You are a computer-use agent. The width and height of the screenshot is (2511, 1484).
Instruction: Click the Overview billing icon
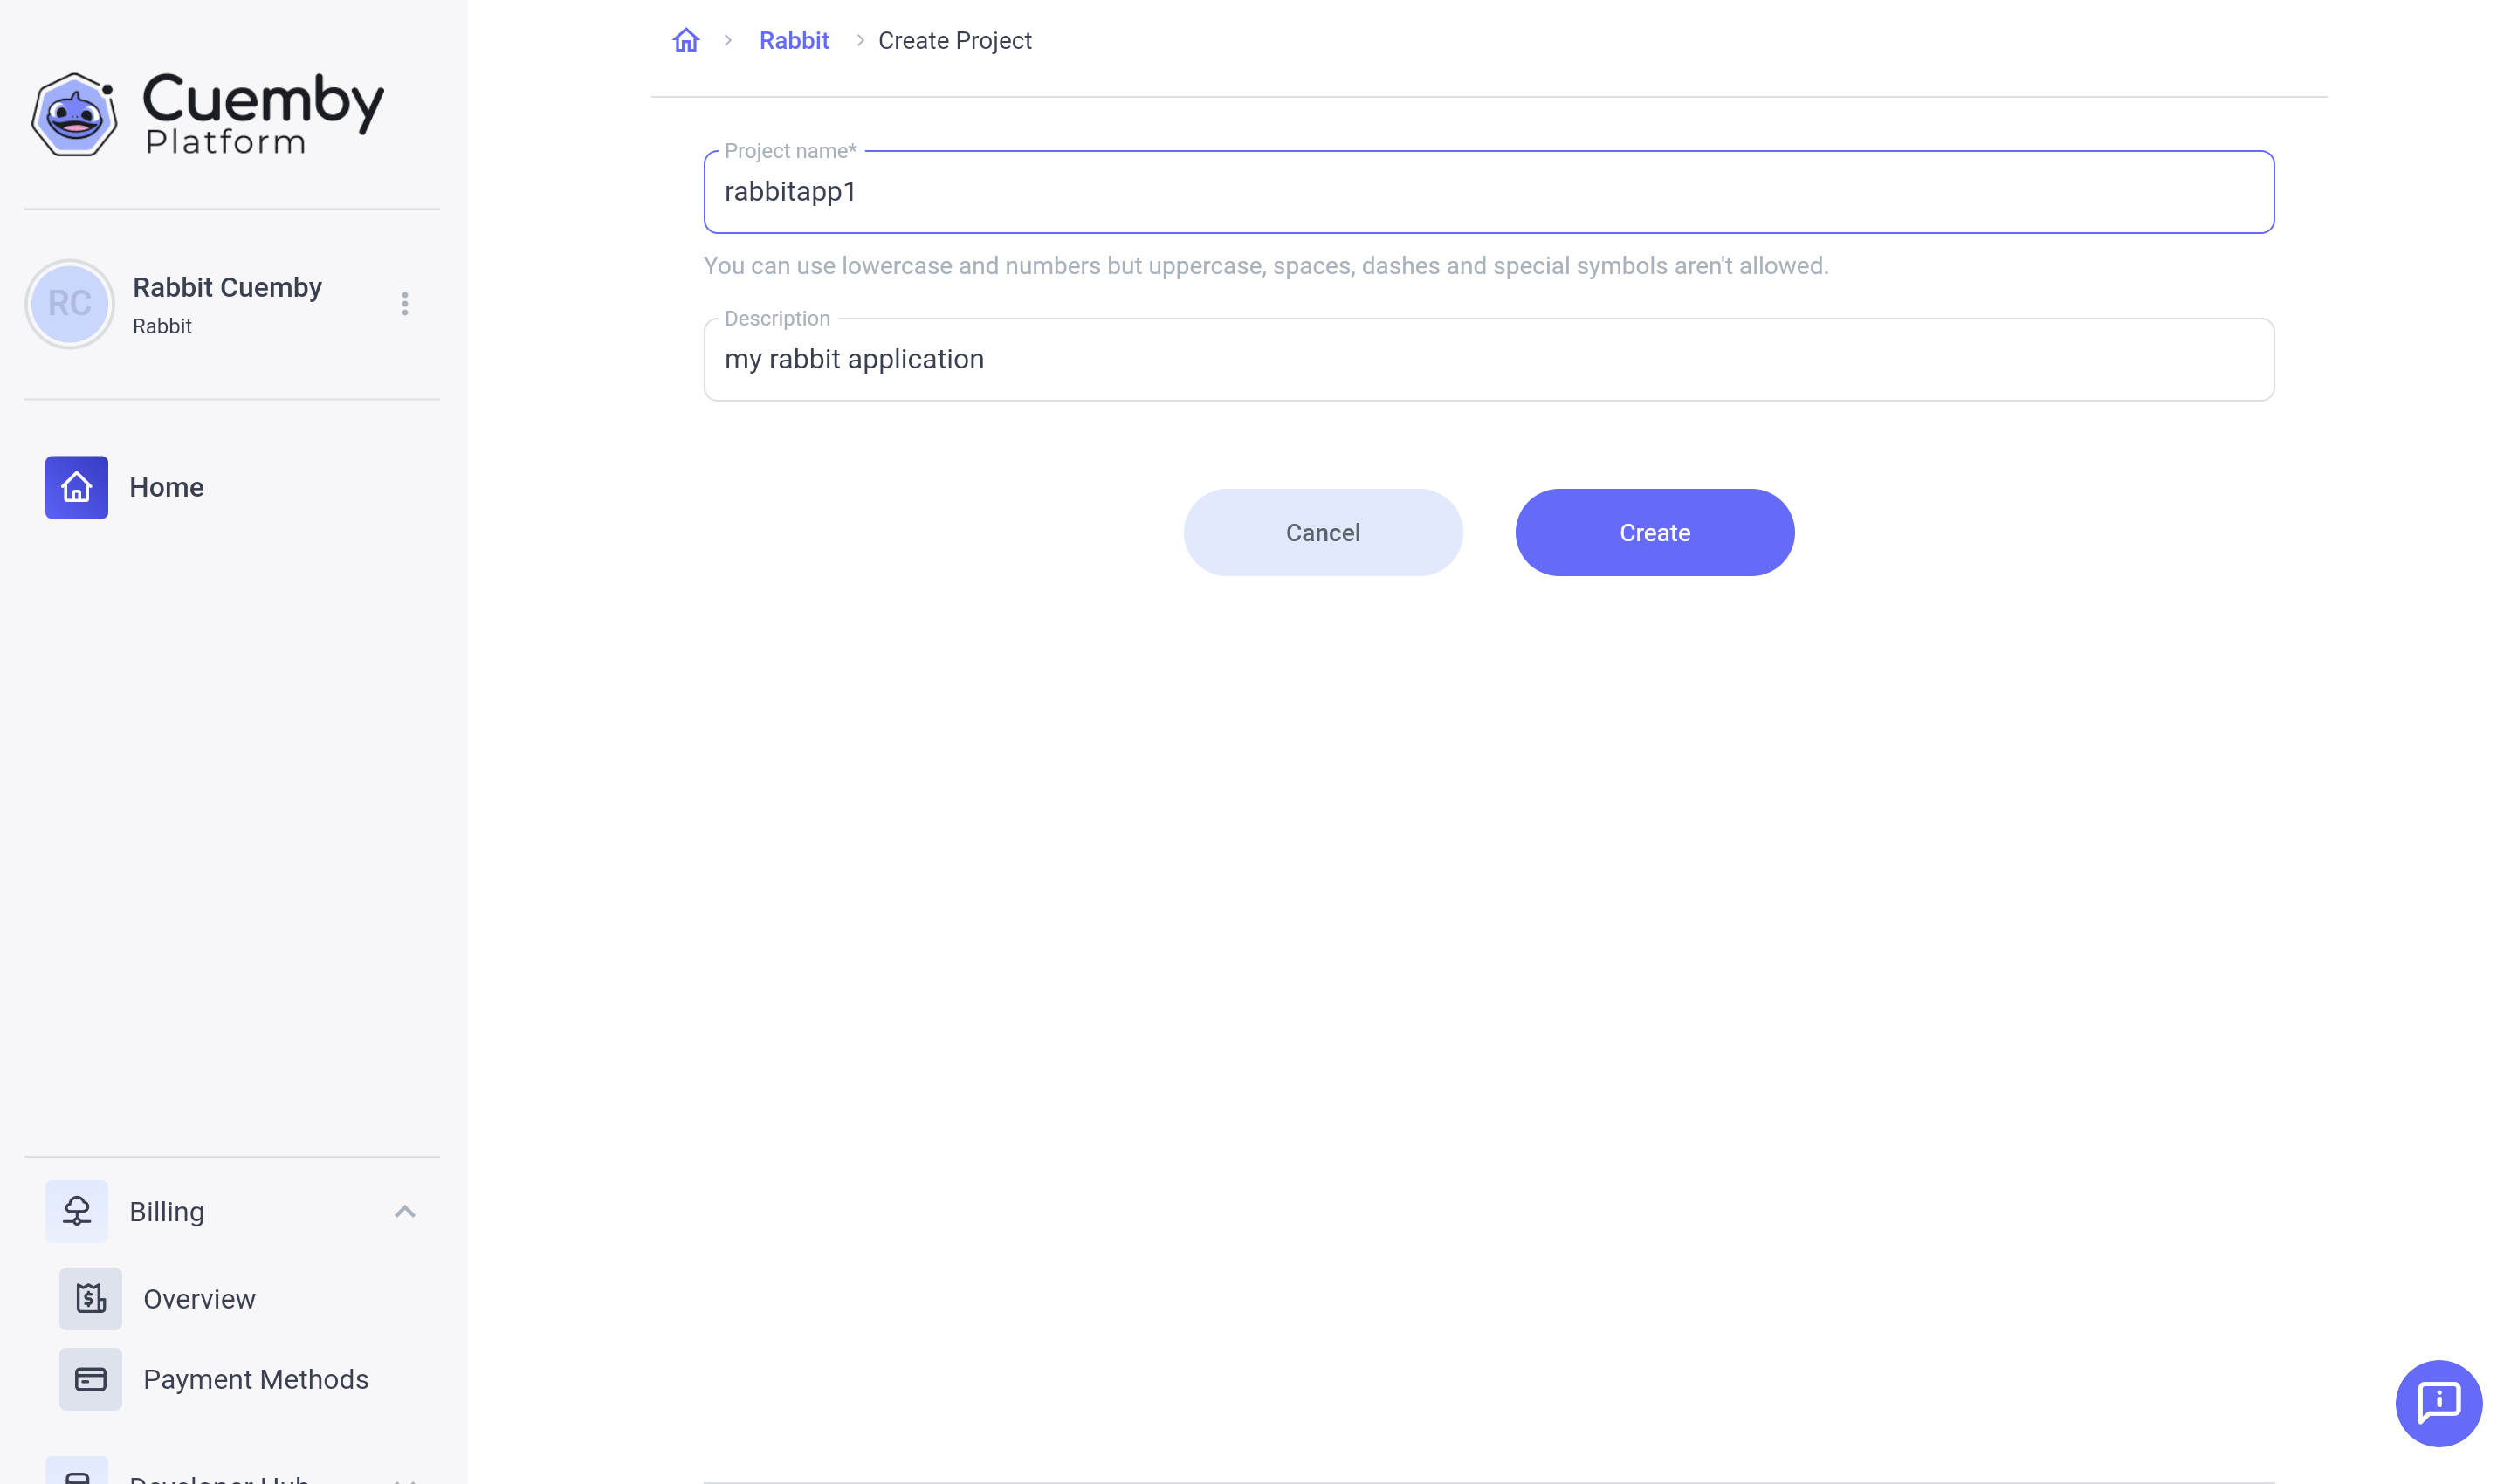click(91, 1299)
